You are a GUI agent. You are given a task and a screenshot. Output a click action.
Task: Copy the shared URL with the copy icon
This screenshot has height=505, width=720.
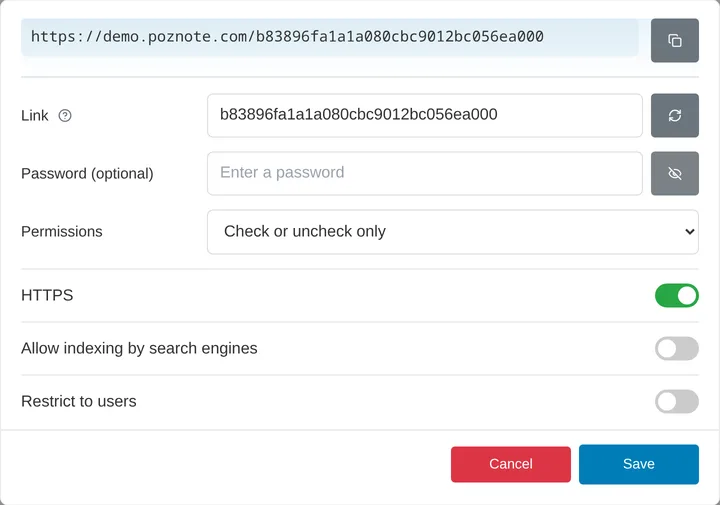[x=675, y=40]
